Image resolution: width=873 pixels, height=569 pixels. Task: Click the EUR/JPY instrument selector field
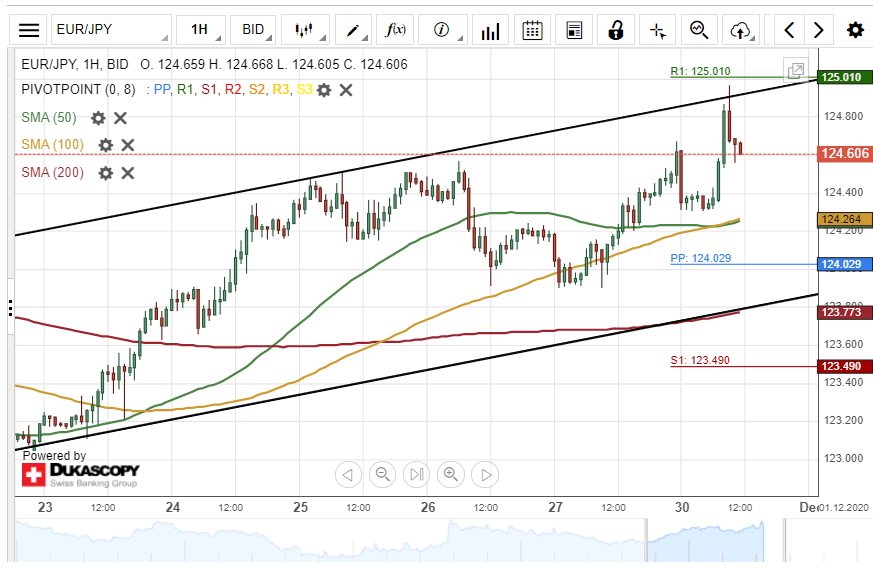click(110, 30)
